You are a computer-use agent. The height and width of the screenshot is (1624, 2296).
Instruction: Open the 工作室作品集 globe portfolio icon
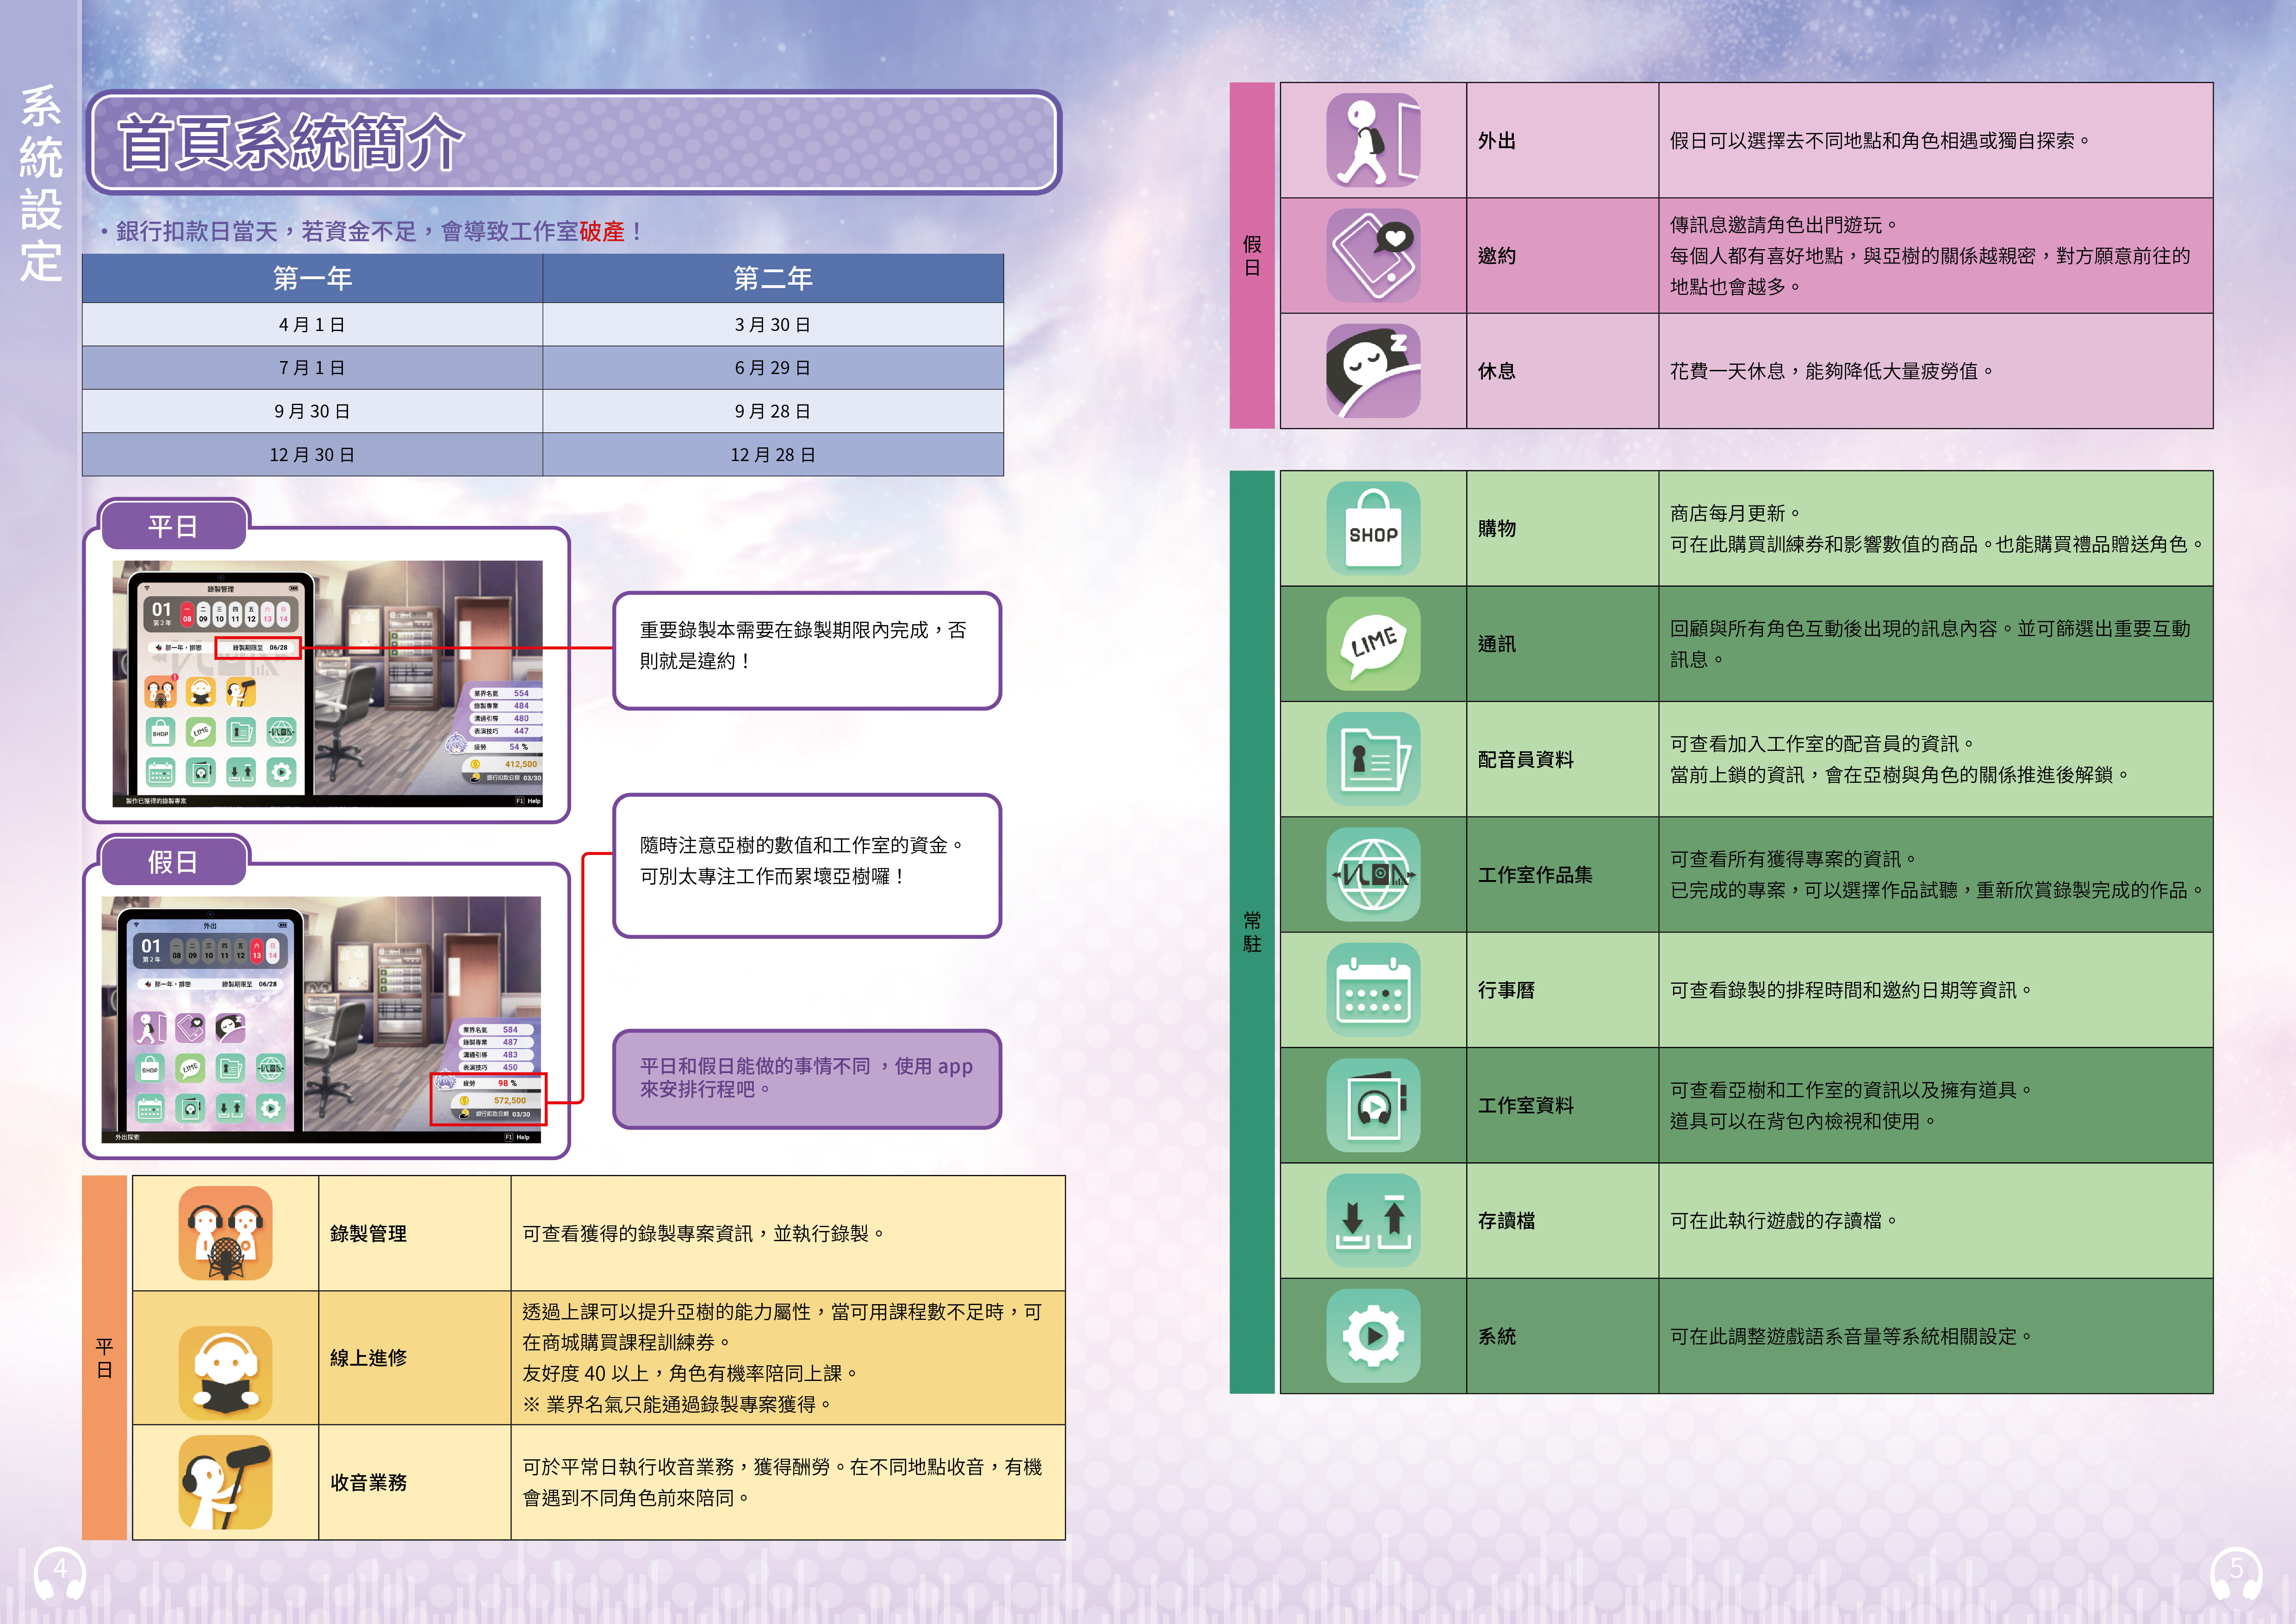click(x=1375, y=875)
